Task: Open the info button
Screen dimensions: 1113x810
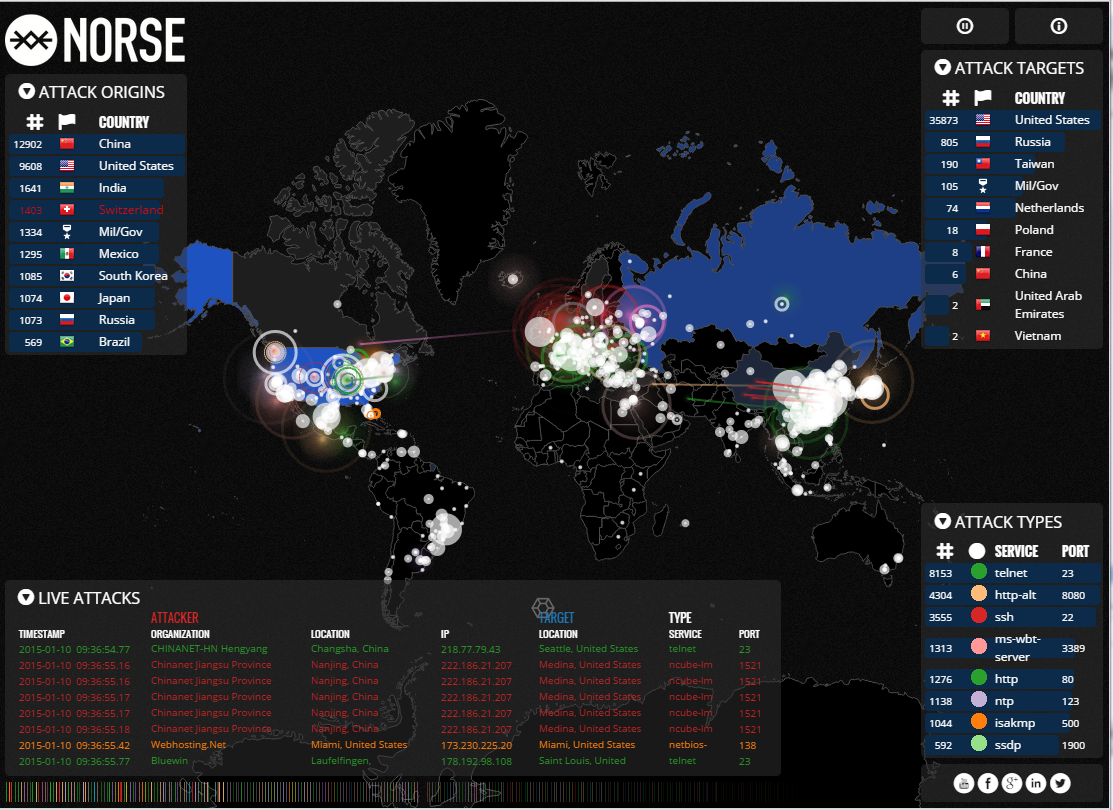Action: click(x=1058, y=26)
